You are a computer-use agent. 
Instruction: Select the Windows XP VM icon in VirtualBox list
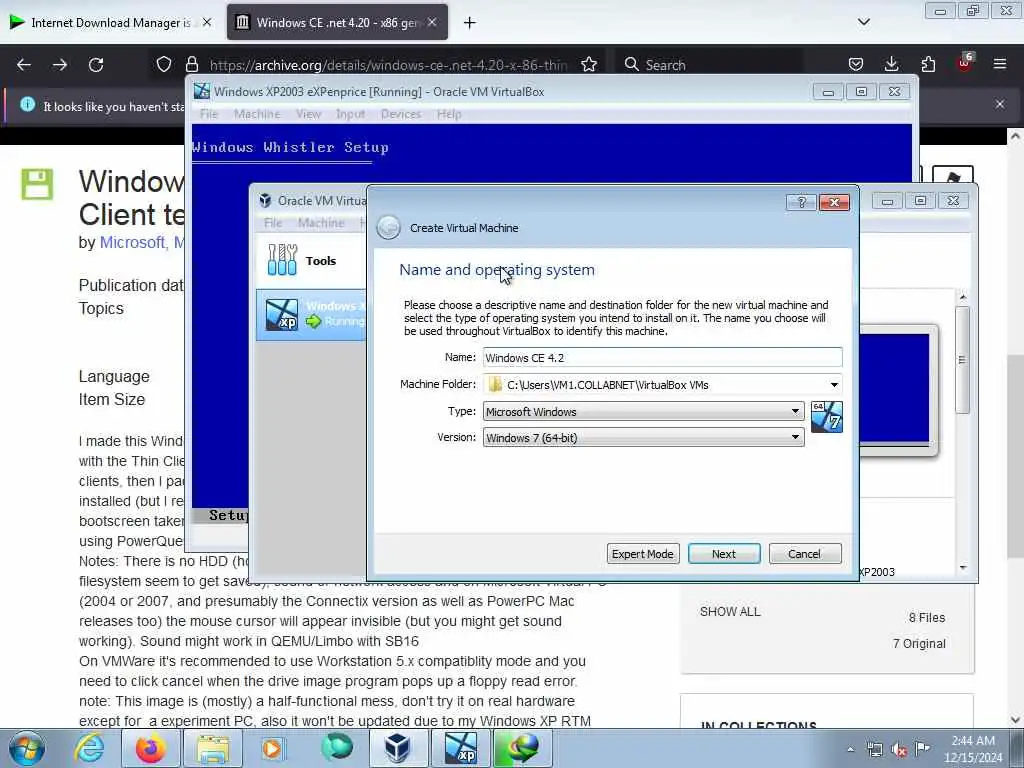281,315
